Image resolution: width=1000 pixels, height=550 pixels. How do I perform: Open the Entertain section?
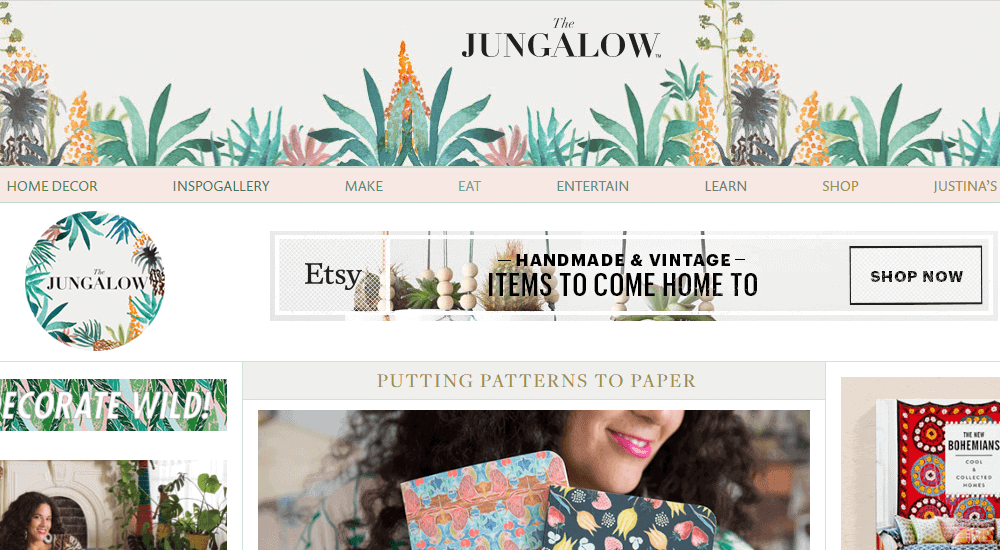(592, 186)
